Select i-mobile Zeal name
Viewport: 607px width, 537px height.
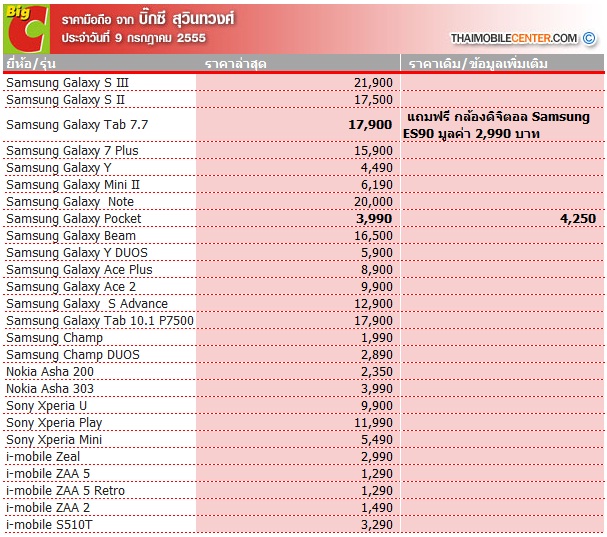coord(43,457)
